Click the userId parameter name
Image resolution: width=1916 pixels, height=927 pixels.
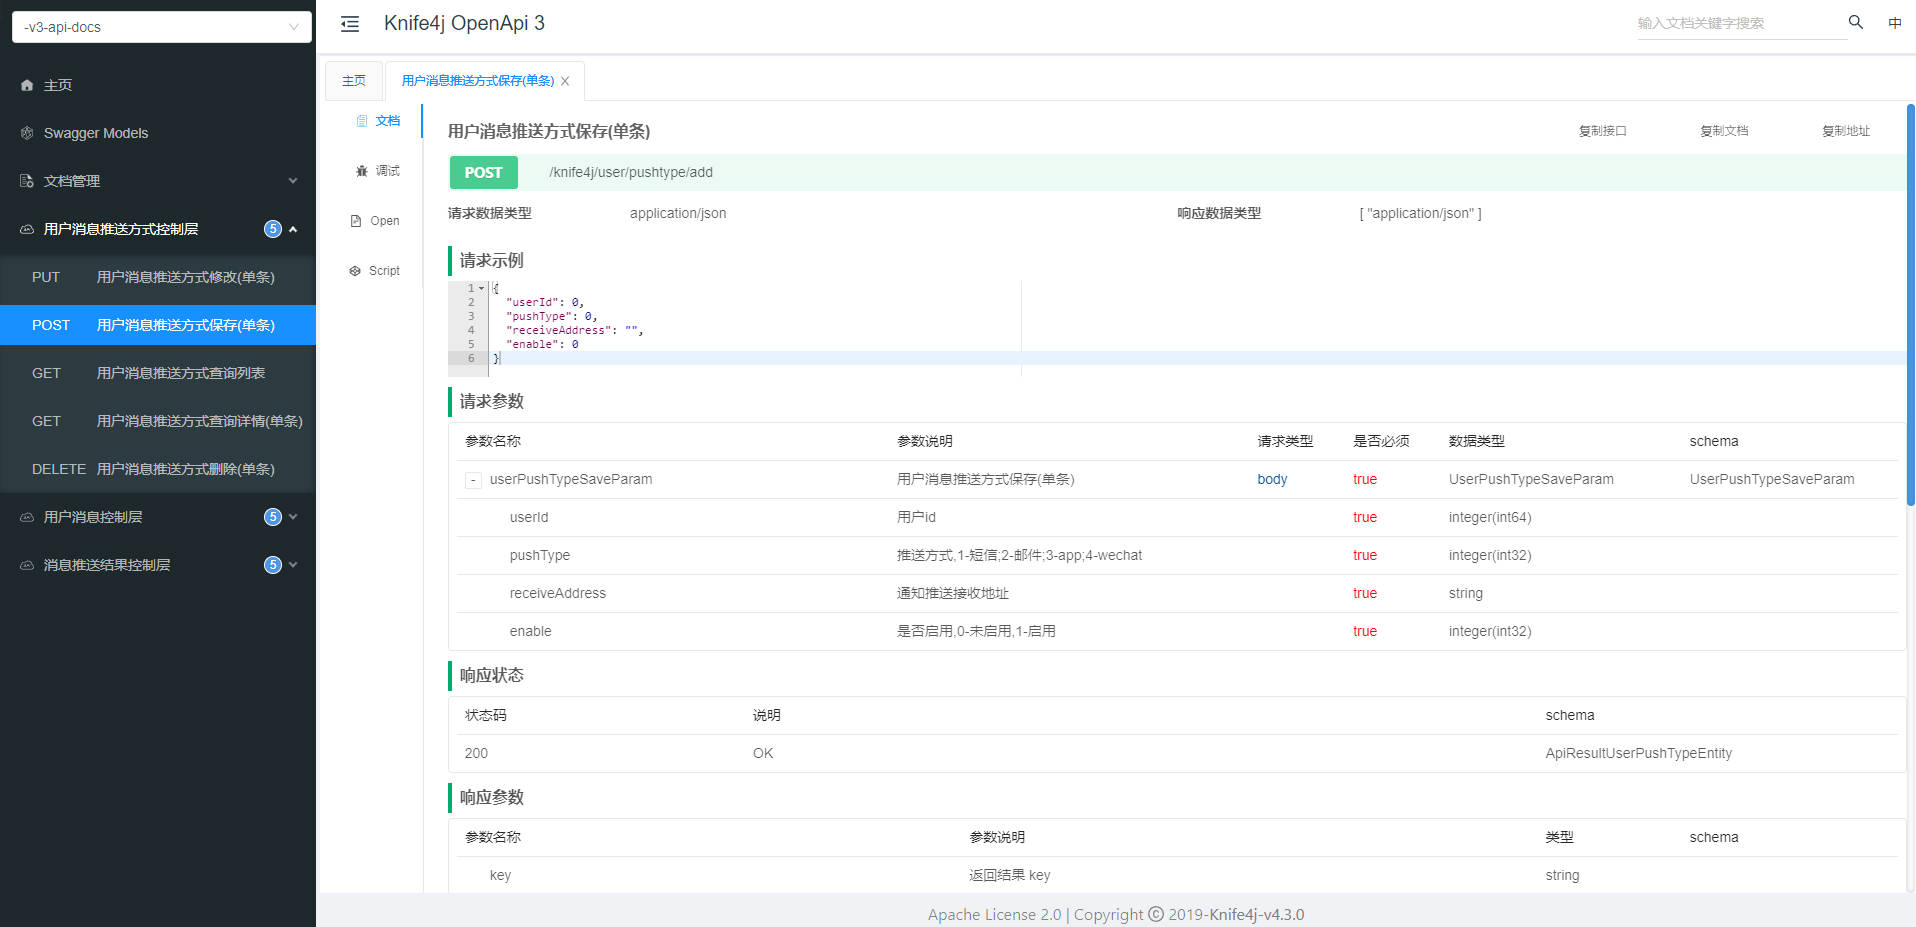pyautogui.click(x=529, y=517)
